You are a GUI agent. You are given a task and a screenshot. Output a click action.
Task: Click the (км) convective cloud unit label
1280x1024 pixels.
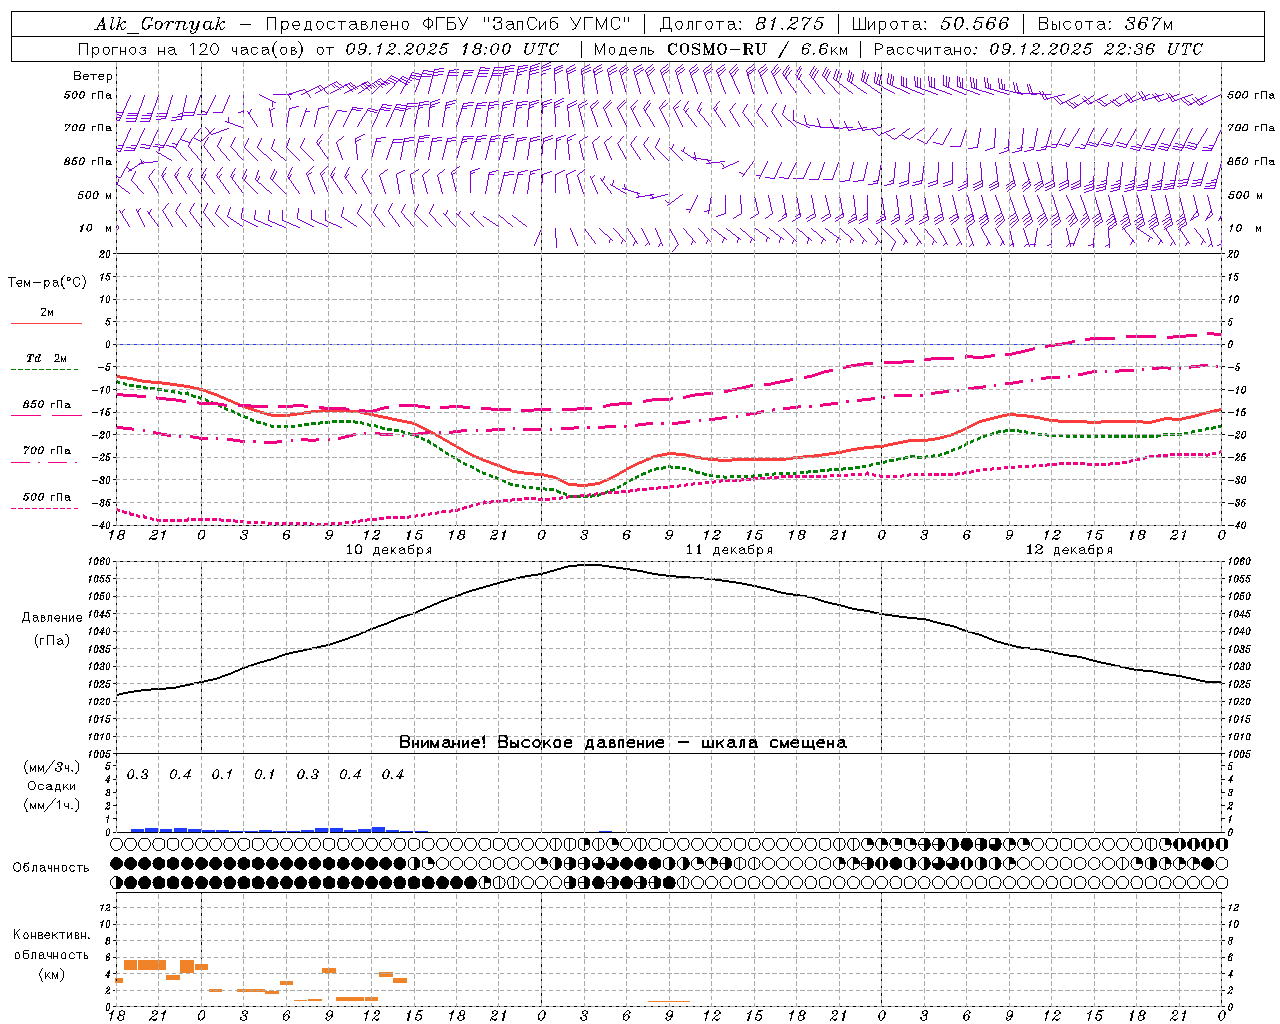(x=52, y=974)
